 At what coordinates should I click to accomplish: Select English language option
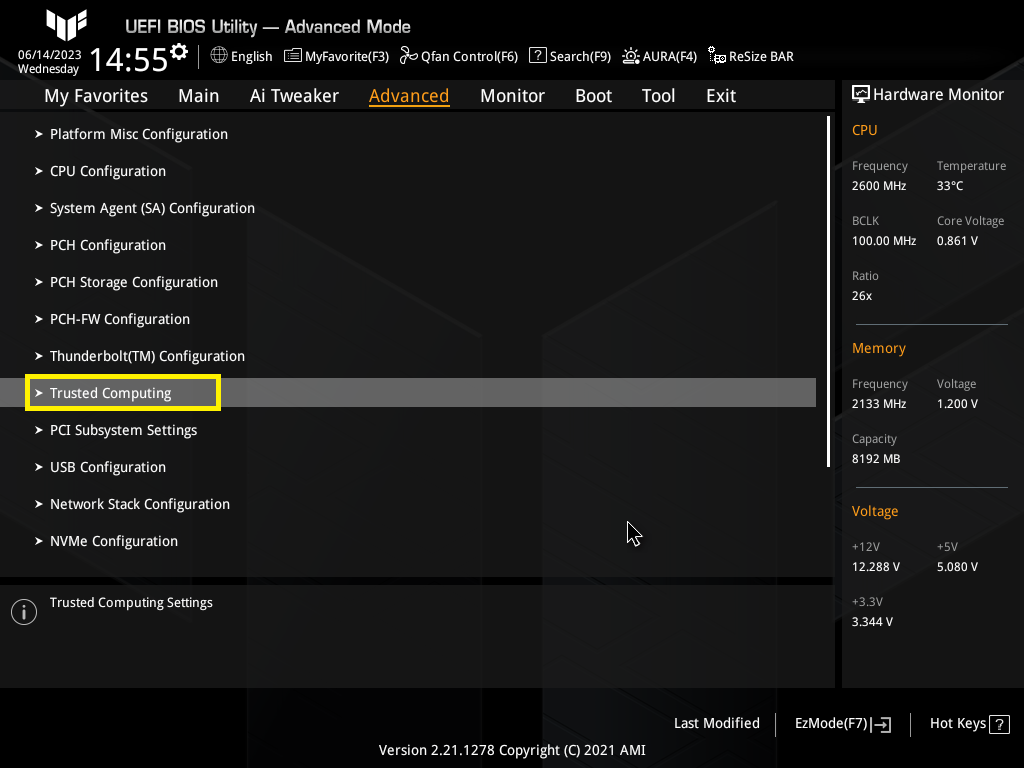pyautogui.click(x=251, y=56)
